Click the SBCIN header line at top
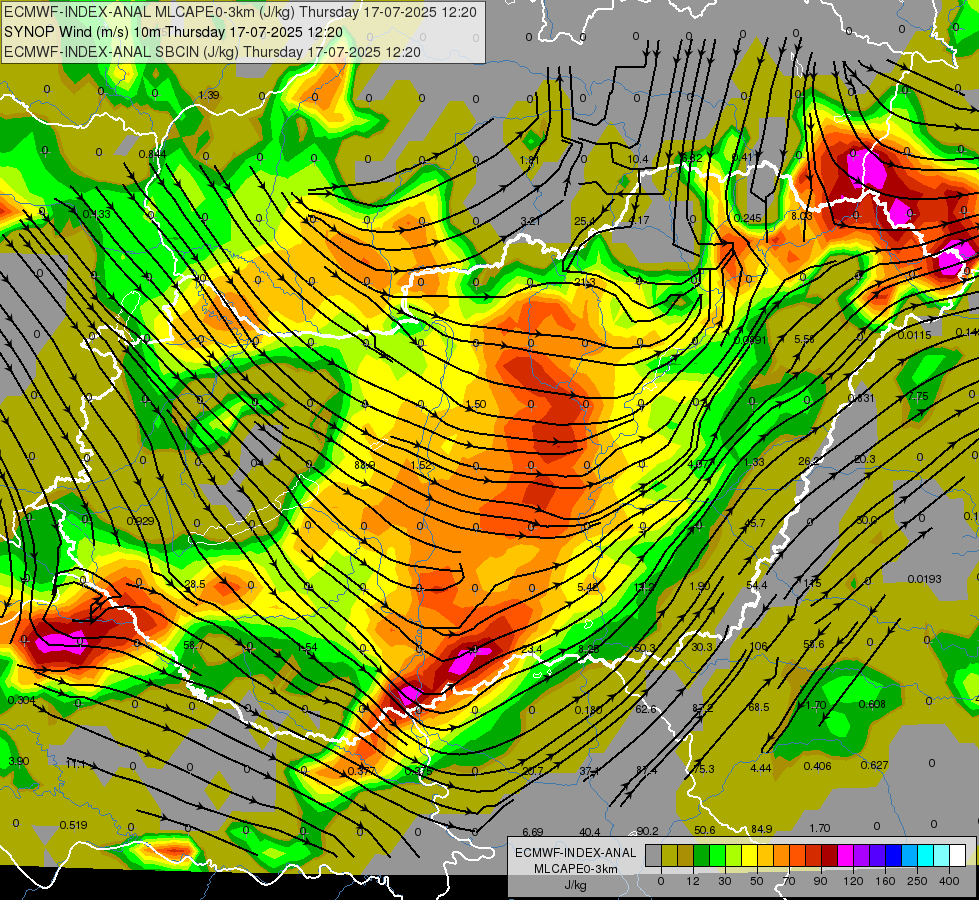The width and height of the screenshot is (979, 900). (x=212, y=52)
